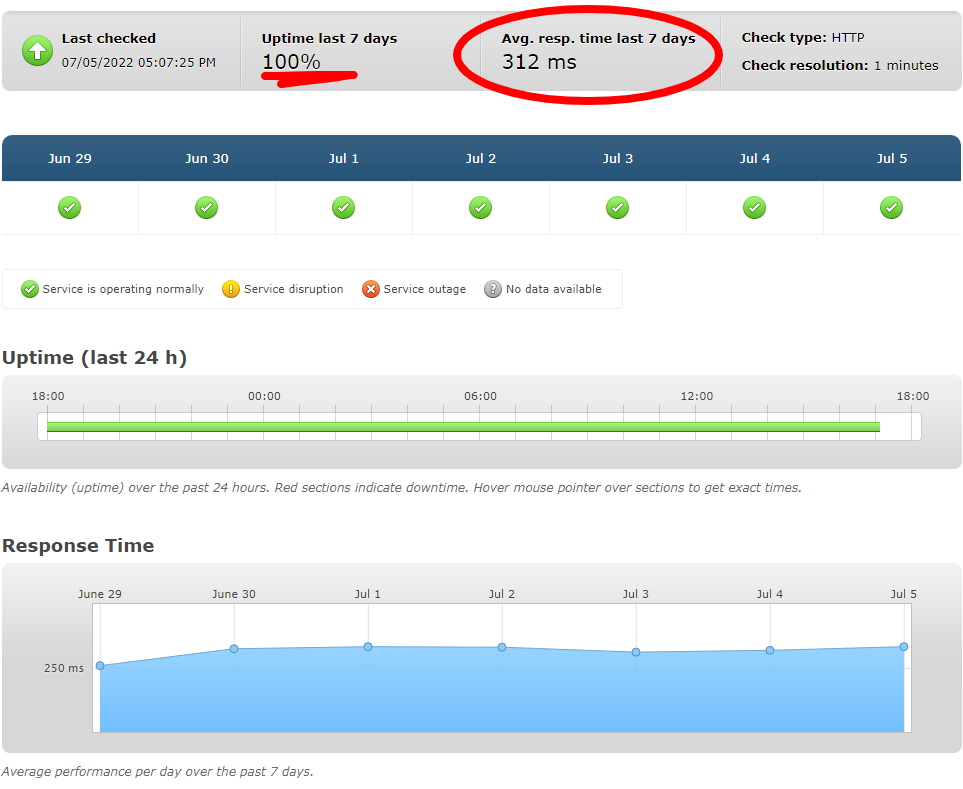Click the Jul 4 response time data point
This screenshot has height=789, width=963.
770,650
